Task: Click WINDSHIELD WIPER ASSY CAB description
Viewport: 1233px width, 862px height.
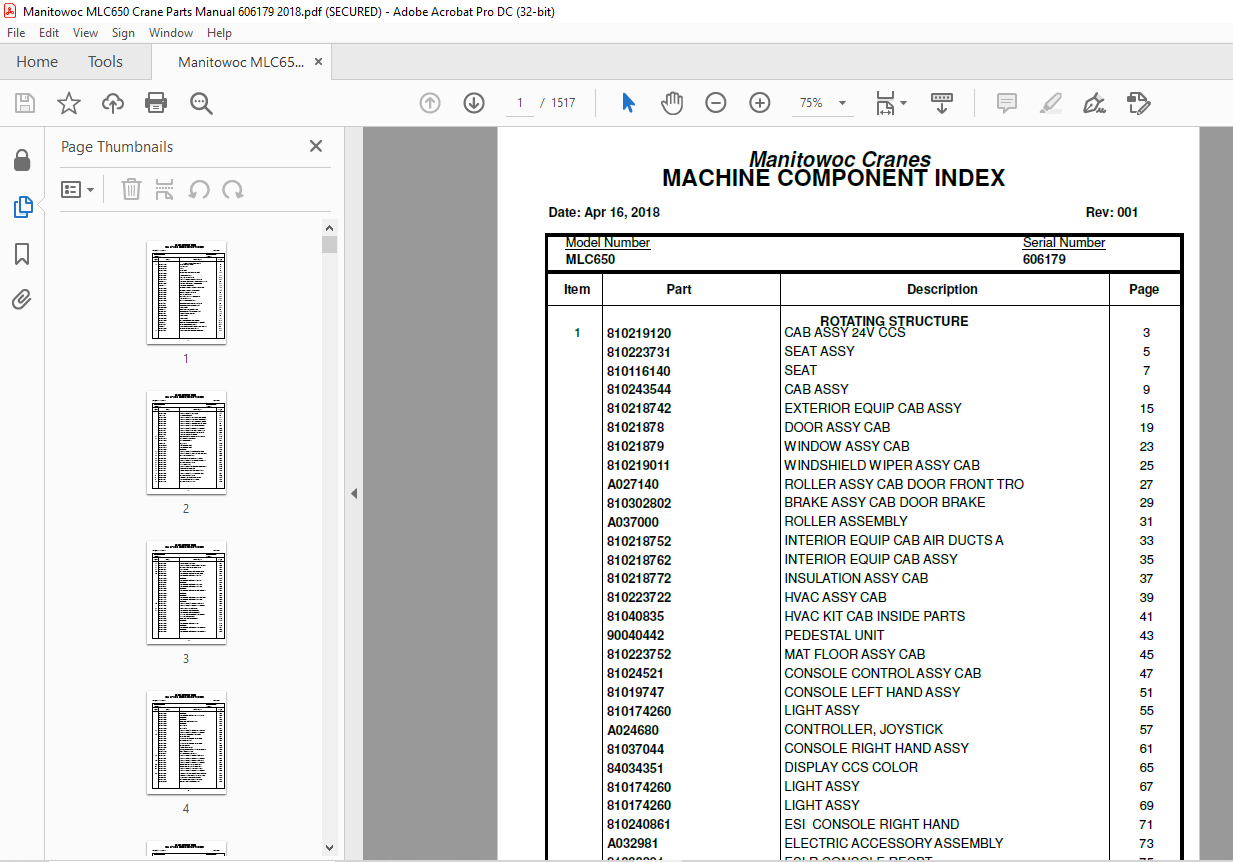Action: coord(882,465)
